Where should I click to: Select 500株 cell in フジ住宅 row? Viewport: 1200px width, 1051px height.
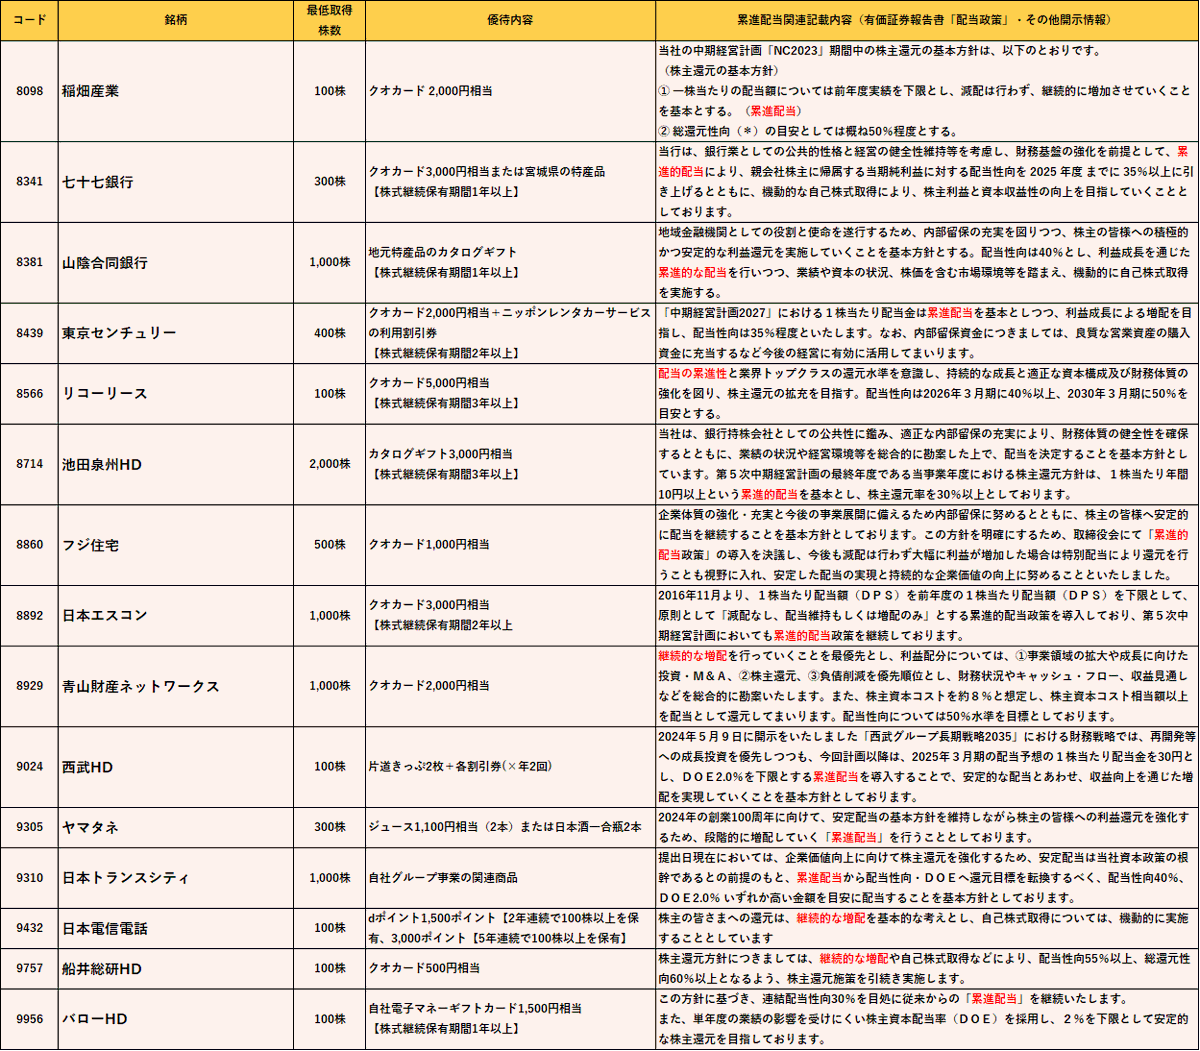point(330,545)
